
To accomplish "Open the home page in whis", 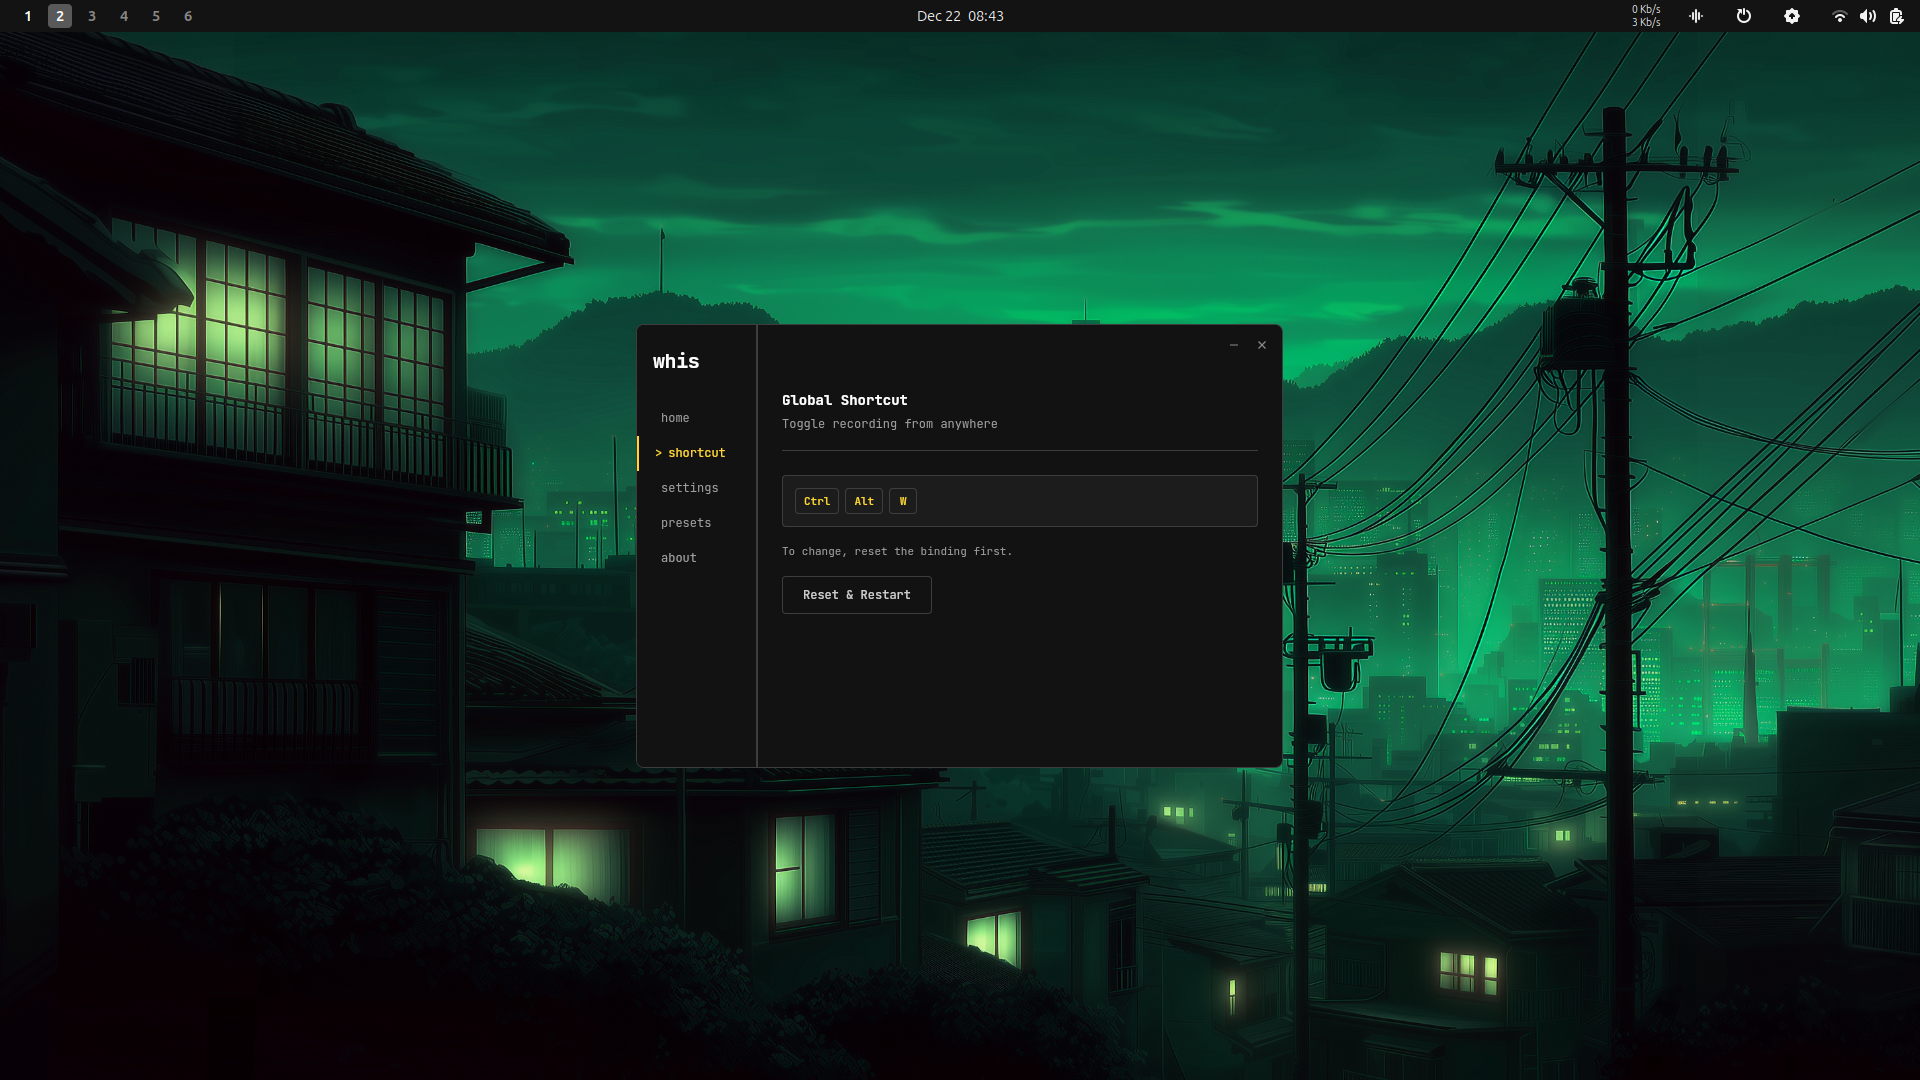I will tap(675, 417).
